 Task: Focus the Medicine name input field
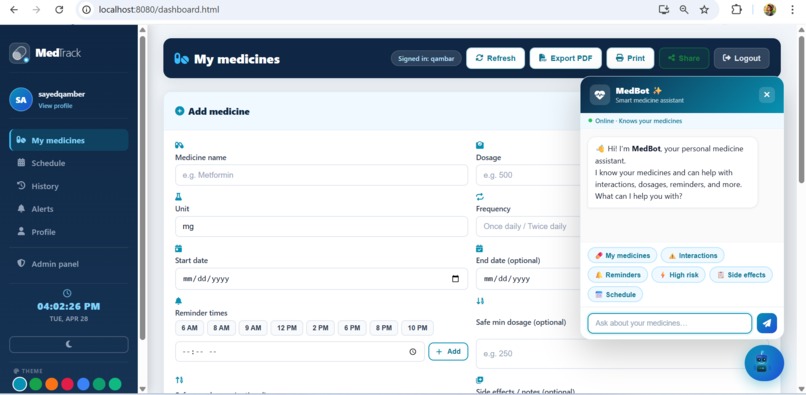coord(321,175)
